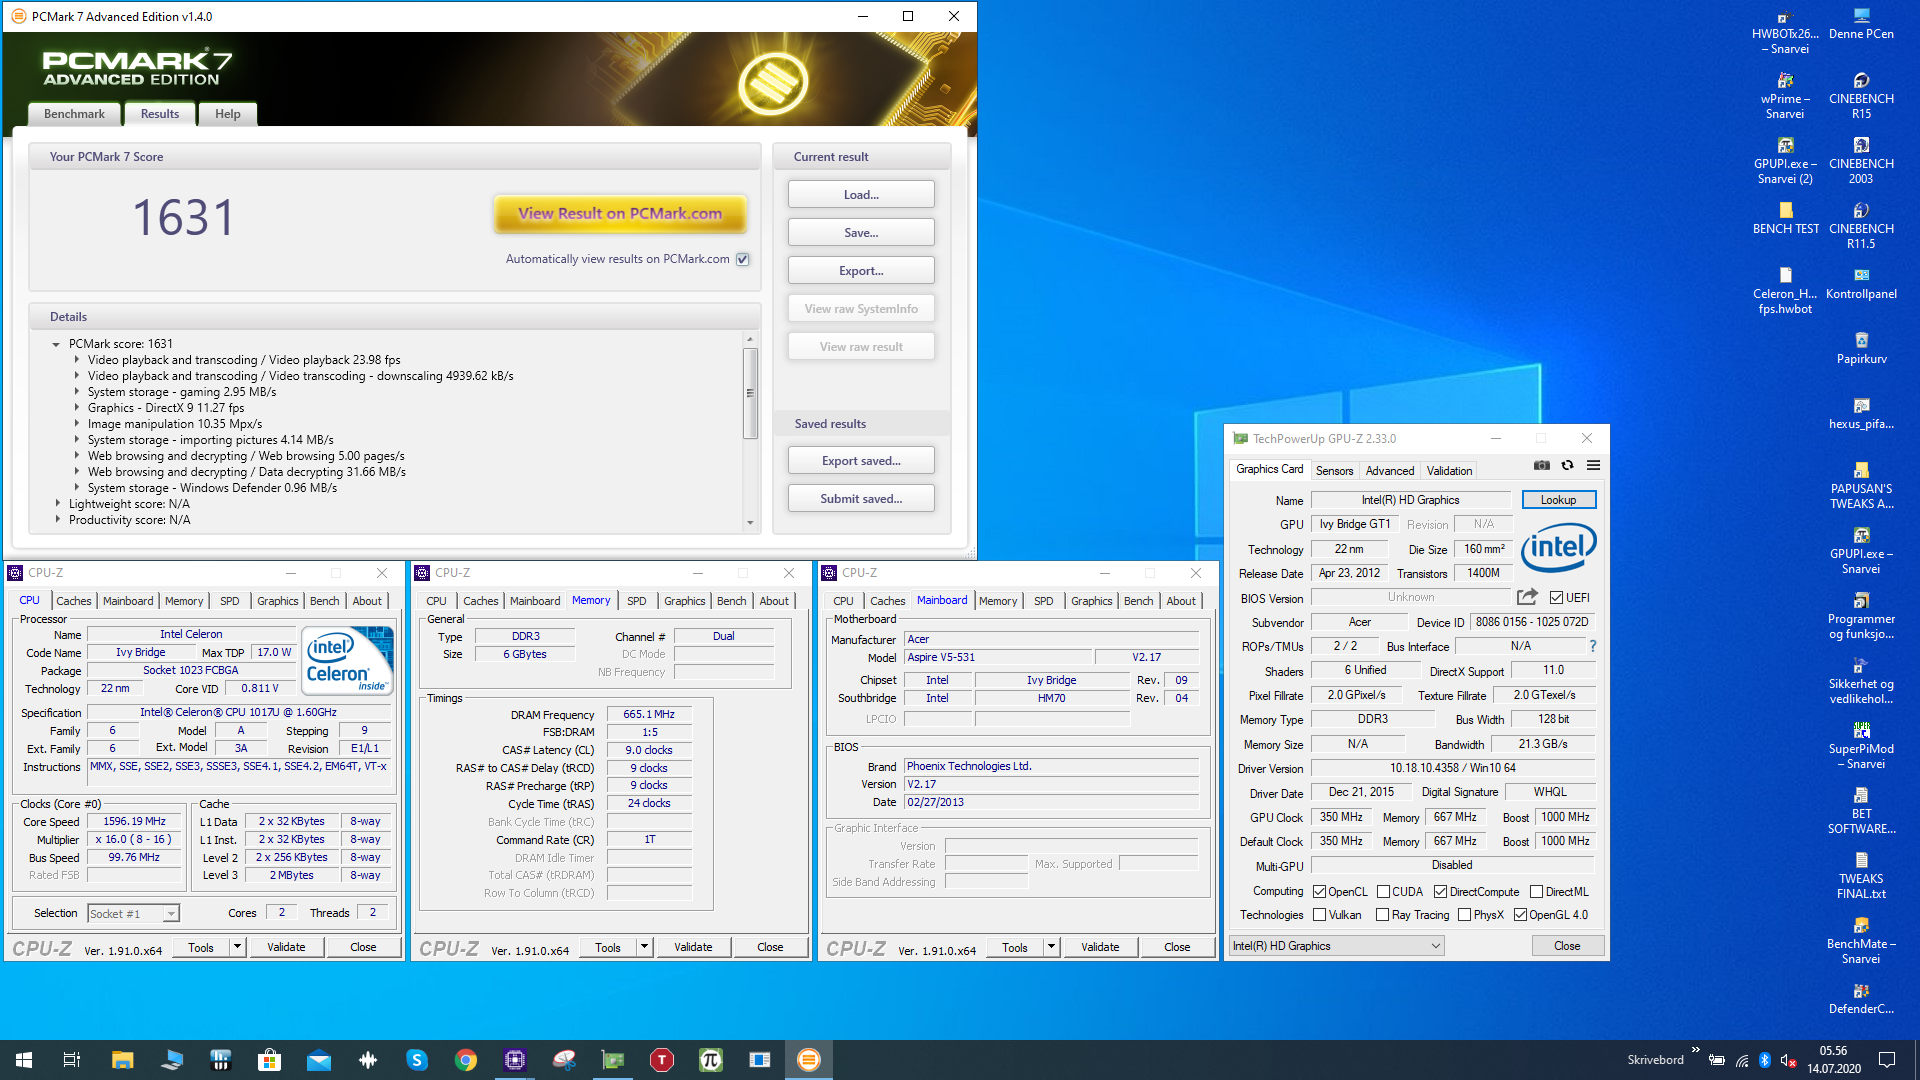Viewport: 1920px width, 1080px height.
Task: Open File Explorer from taskbar
Action: (x=122, y=1060)
